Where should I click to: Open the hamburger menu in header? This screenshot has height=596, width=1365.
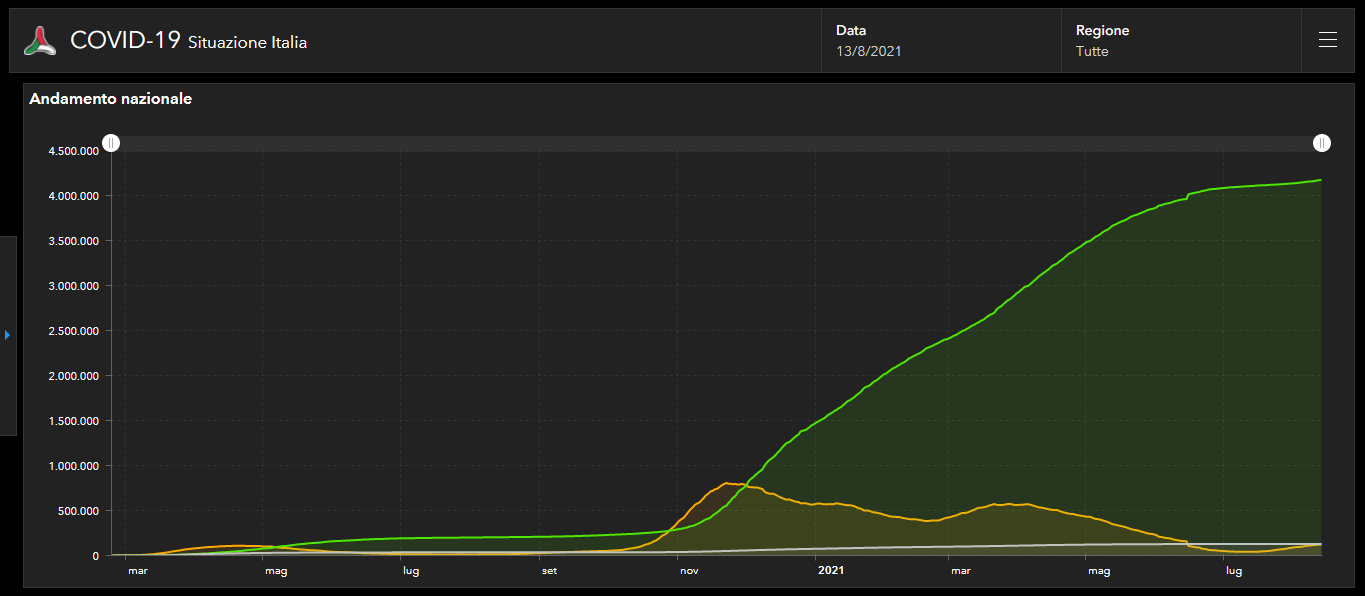[1327, 40]
